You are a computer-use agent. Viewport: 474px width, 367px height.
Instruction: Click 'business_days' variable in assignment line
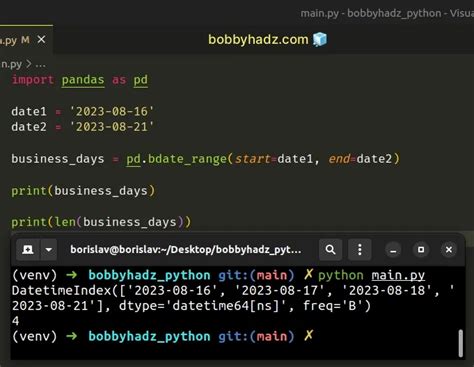pos(58,159)
